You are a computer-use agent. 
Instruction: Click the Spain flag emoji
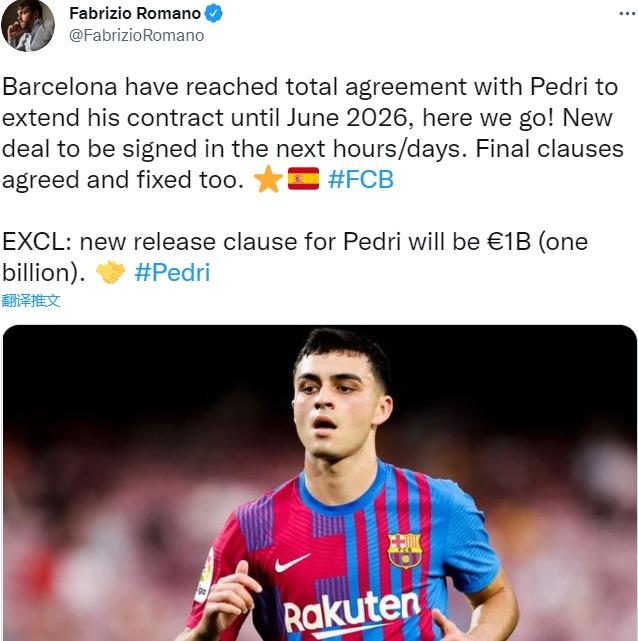[x=303, y=179]
